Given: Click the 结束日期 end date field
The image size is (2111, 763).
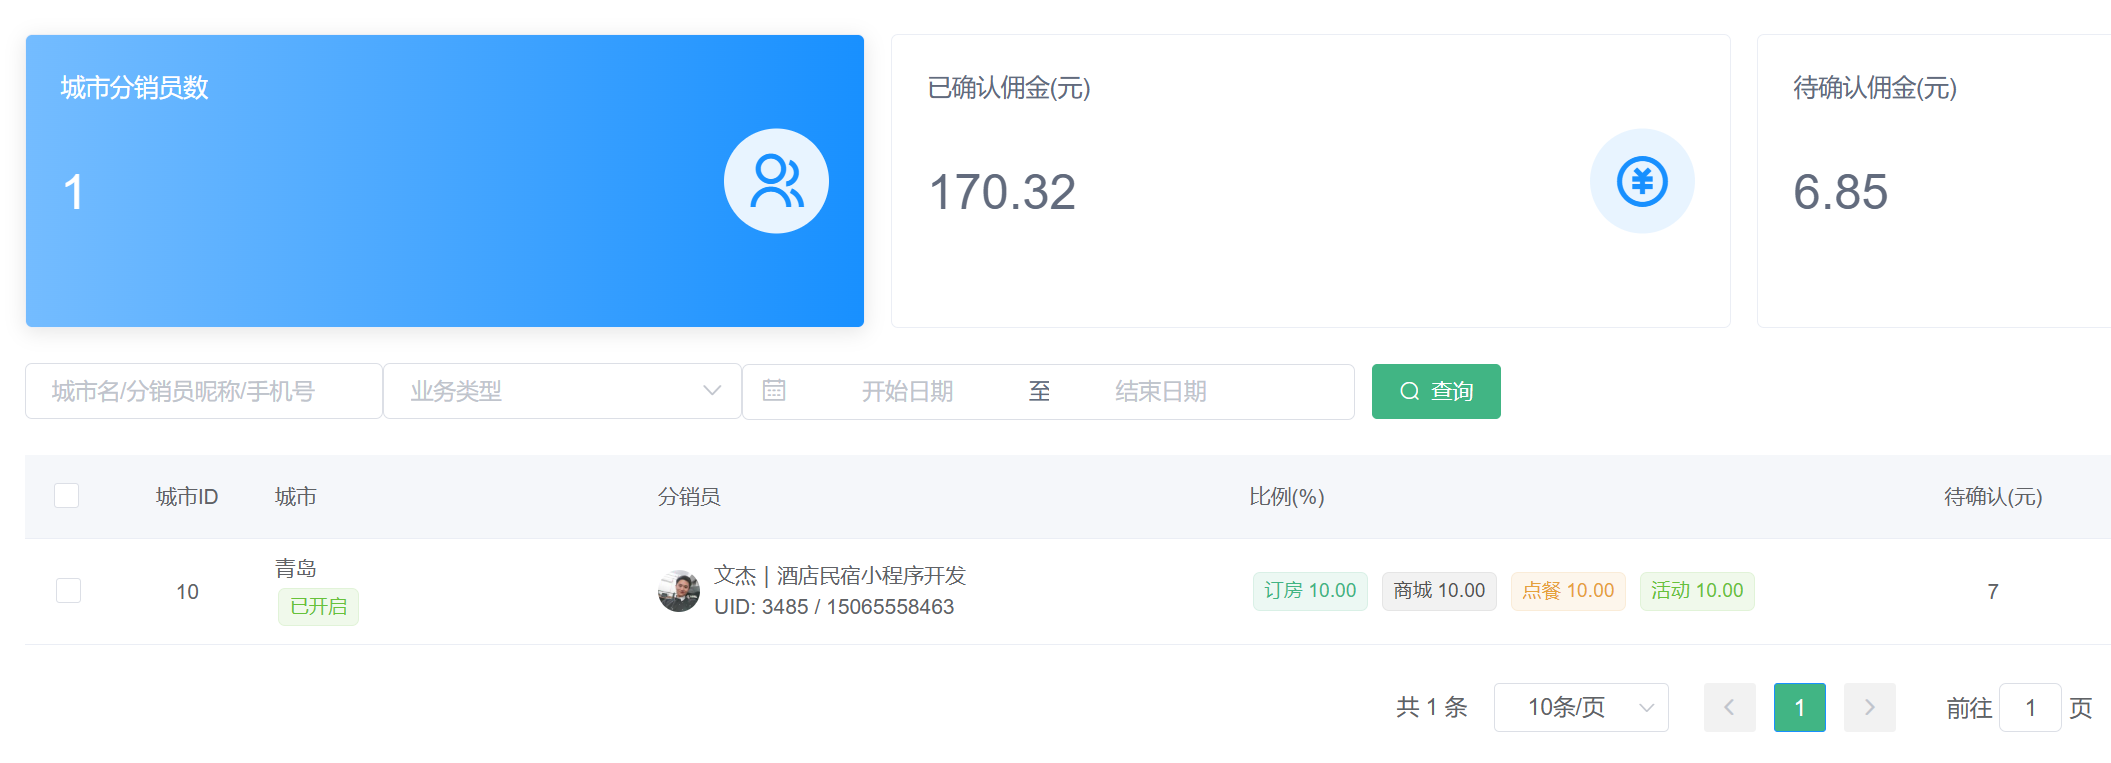Looking at the screenshot, I should pyautogui.click(x=1160, y=391).
